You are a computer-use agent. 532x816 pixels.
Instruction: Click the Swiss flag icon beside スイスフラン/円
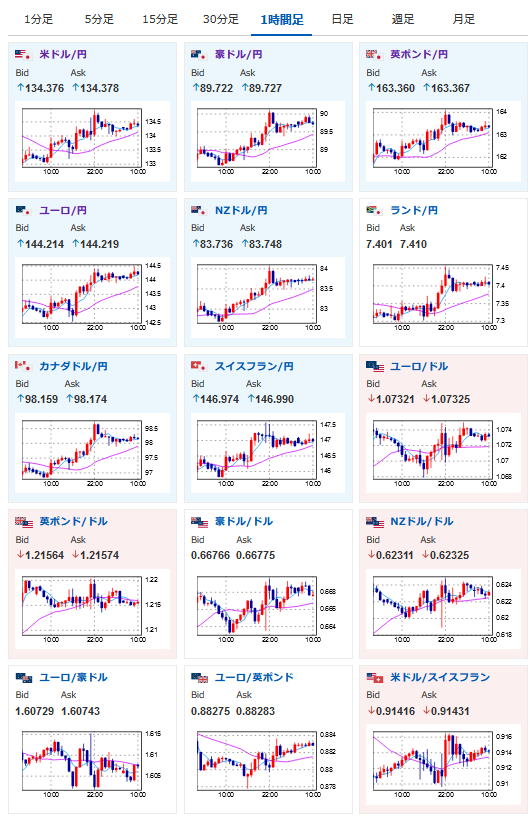199,366
